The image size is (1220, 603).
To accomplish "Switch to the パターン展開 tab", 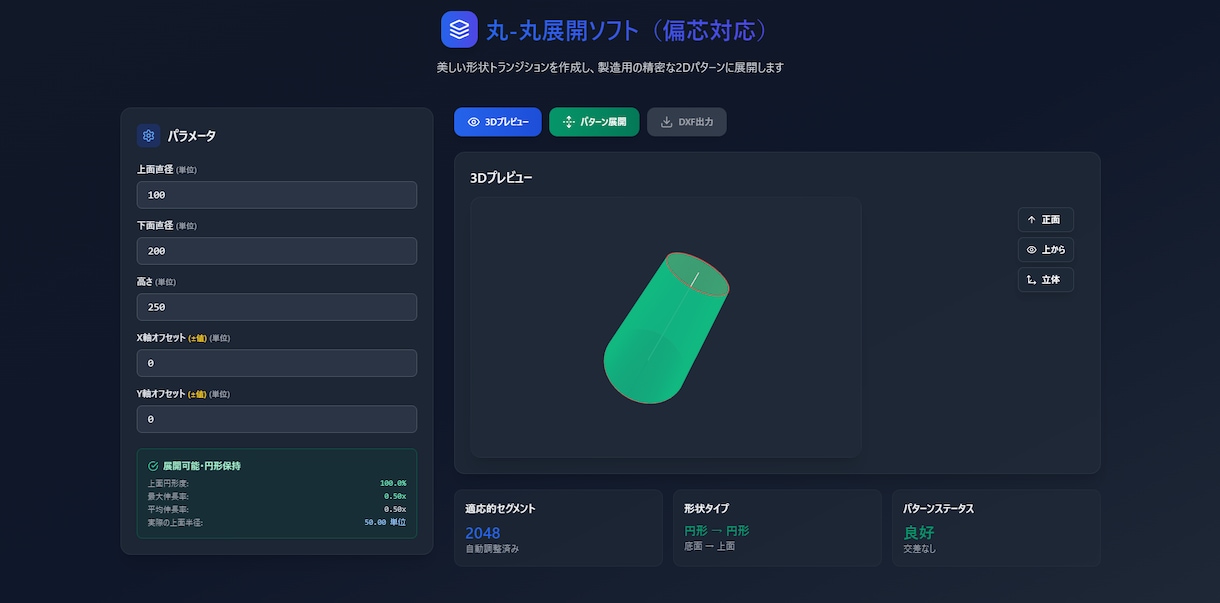I will click(594, 122).
